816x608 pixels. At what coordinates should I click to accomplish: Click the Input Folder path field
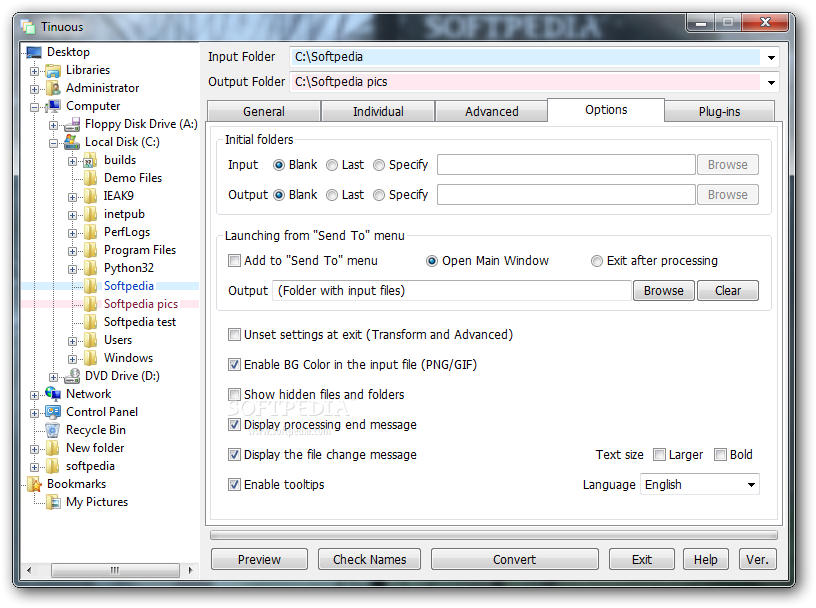[x=526, y=57]
